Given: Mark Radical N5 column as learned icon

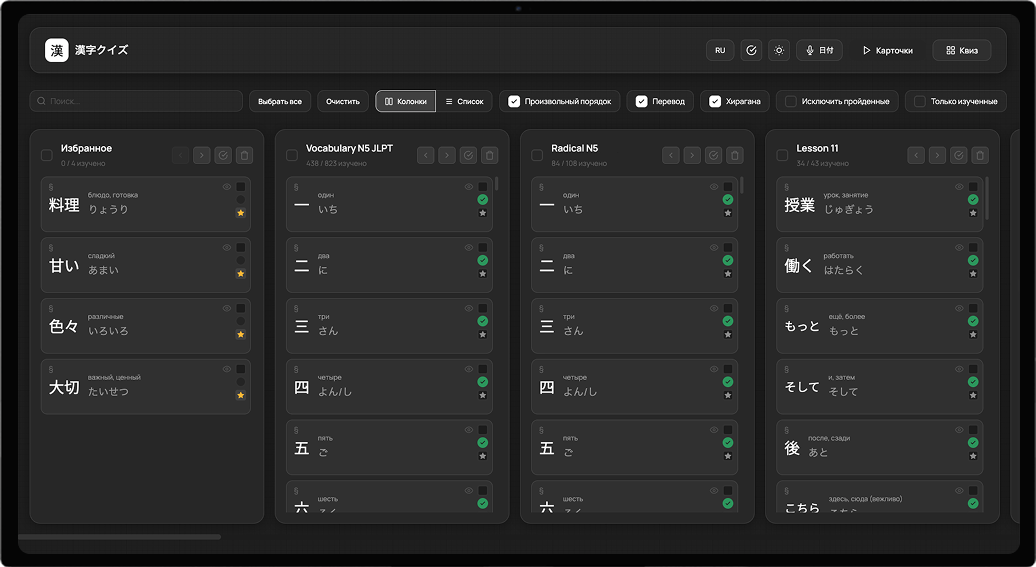Looking at the screenshot, I should point(713,155).
